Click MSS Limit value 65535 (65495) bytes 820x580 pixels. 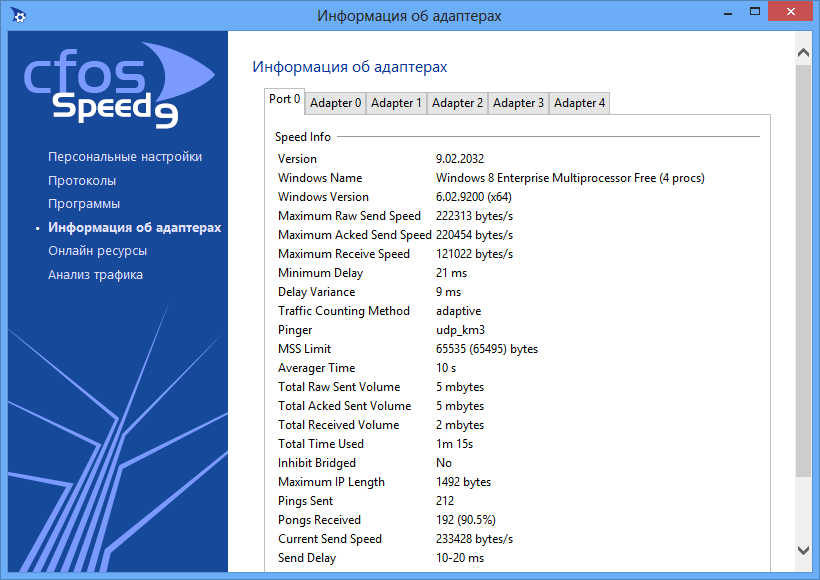tap(487, 349)
